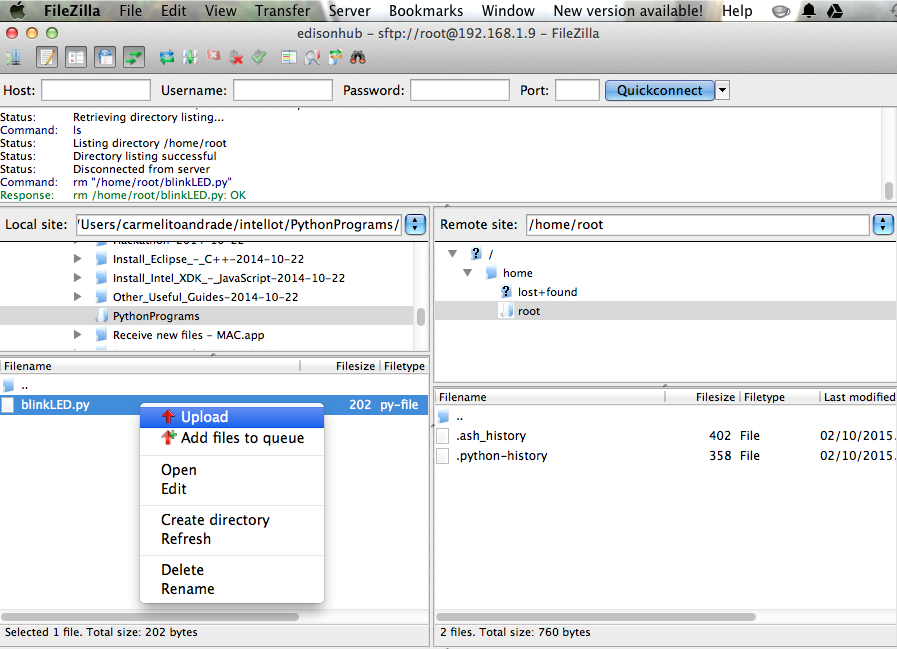Toggle message log display icon
897x649 pixels.
pos(47,57)
